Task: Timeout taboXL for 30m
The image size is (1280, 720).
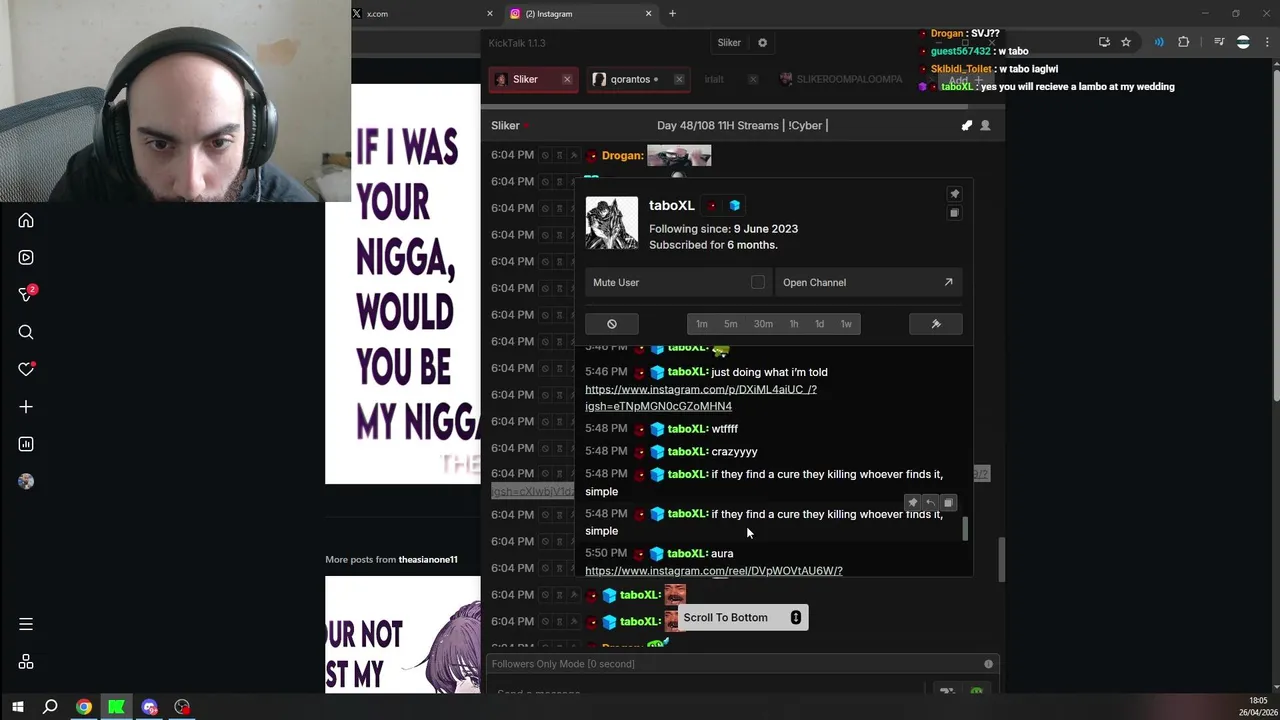Action: (763, 324)
